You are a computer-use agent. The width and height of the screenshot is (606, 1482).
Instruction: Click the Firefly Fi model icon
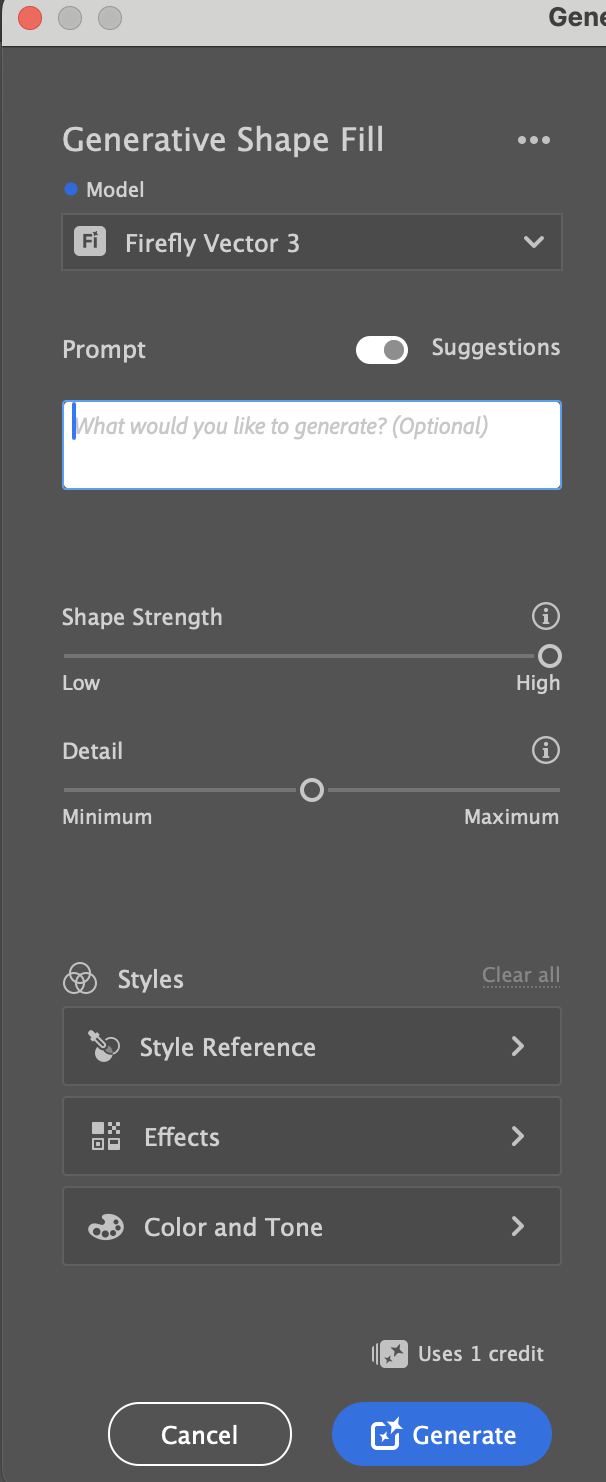[x=90, y=242]
